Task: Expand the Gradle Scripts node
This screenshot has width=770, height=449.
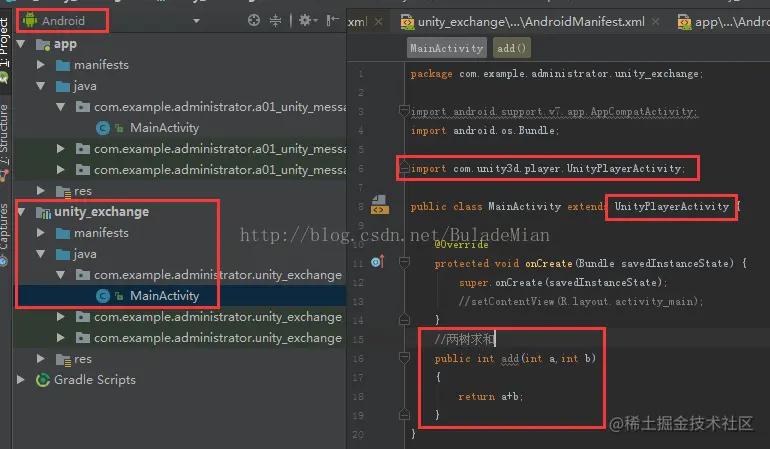Action: 21,380
